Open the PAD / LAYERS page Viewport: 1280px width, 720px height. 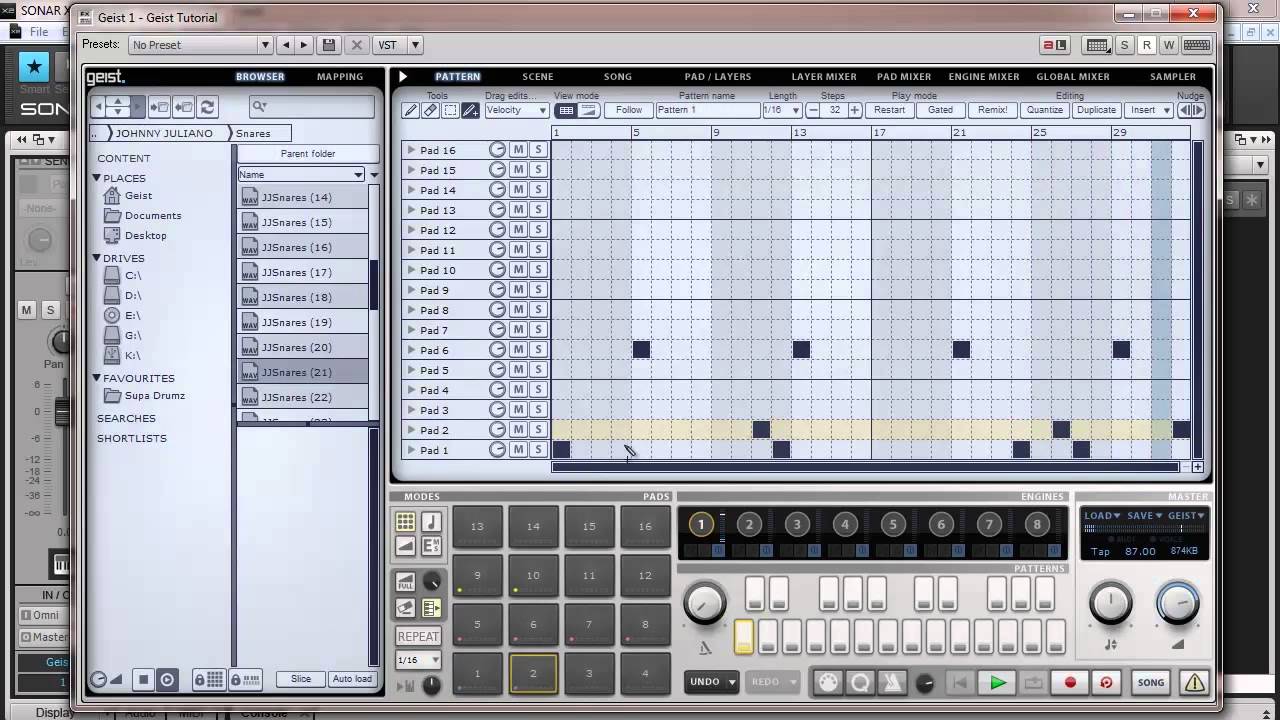[717, 76]
